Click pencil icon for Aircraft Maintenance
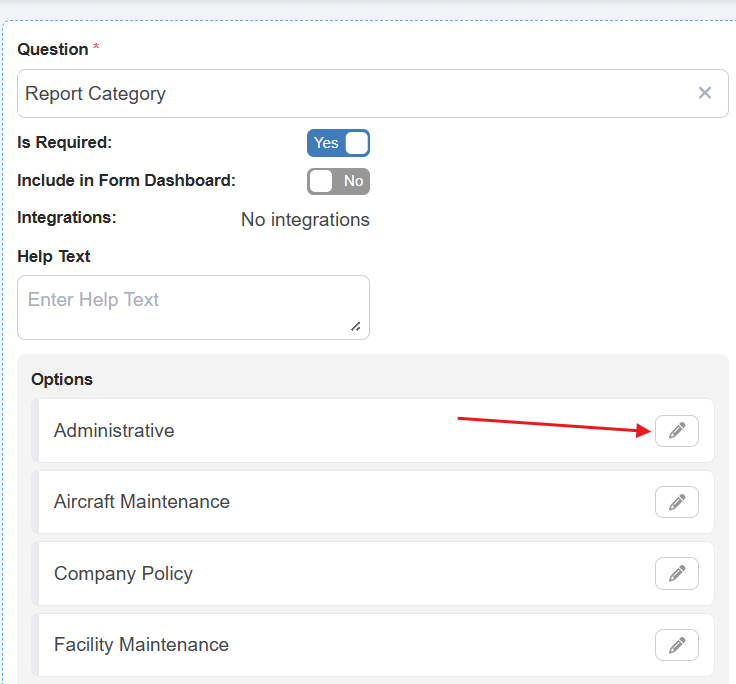Image resolution: width=736 pixels, height=684 pixels. coord(677,502)
